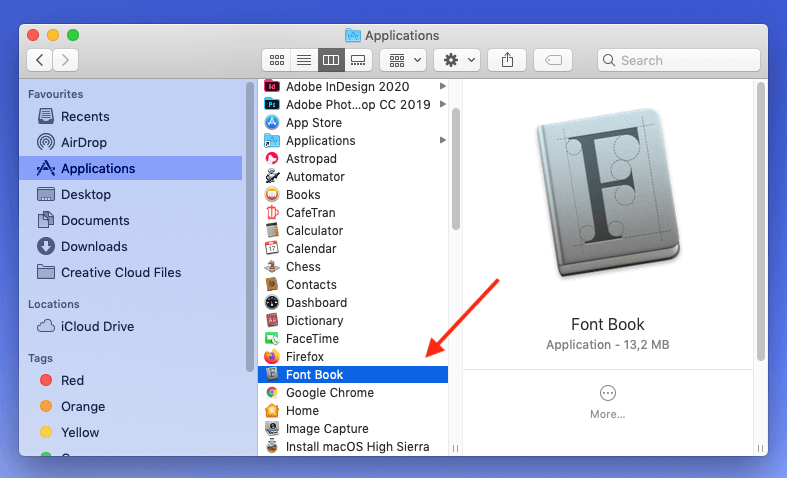This screenshot has height=478, width=787.
Task: Select gallery view in toolbar
Action: [x=357, y=60]
